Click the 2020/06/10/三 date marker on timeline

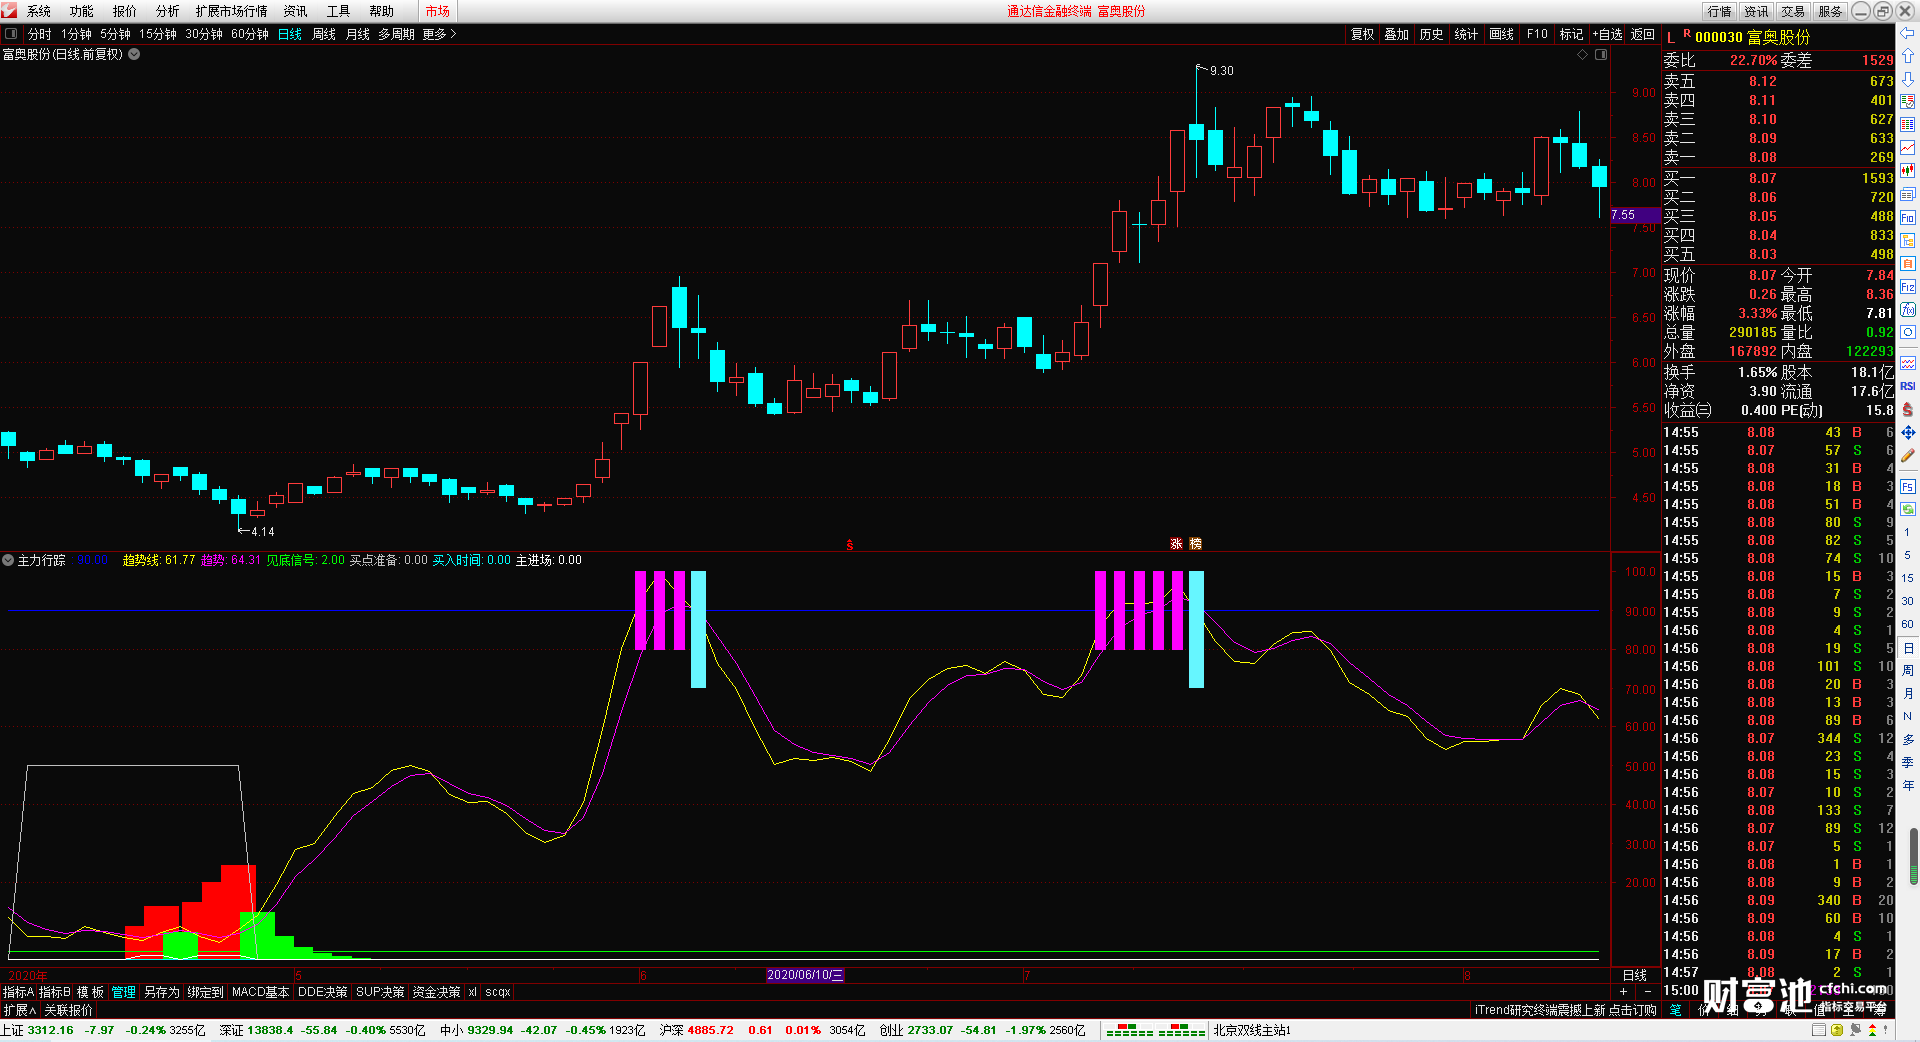click(805, 975)
